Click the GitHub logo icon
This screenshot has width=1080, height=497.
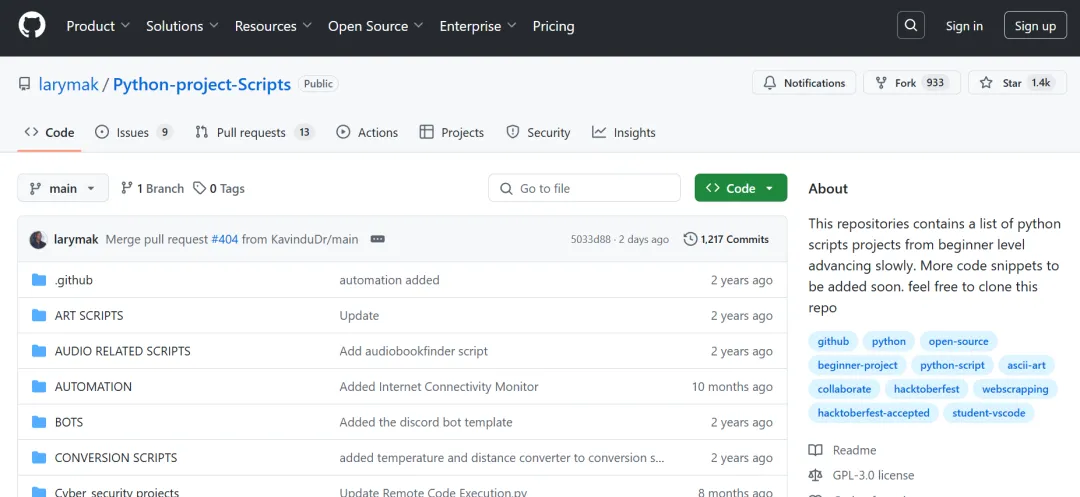tap(32, 26)
